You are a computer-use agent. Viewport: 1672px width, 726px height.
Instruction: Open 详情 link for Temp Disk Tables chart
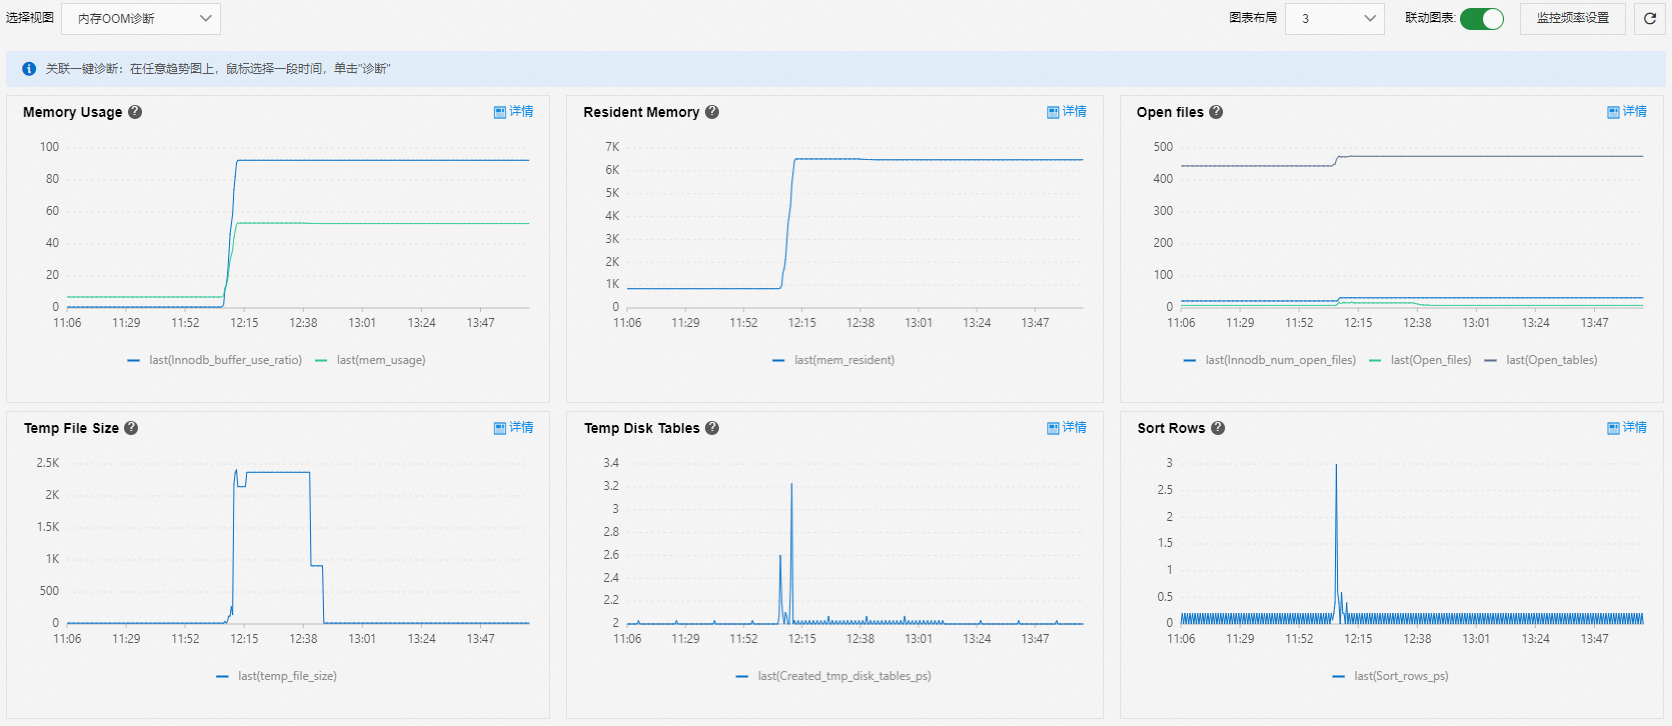pos(1067,428)
